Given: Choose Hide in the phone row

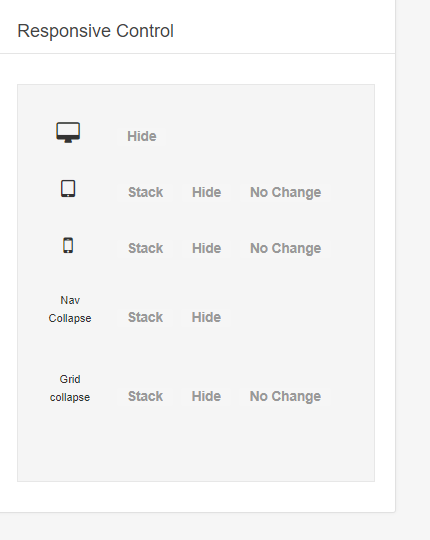Looking at the screenshot, I should 207,248.
